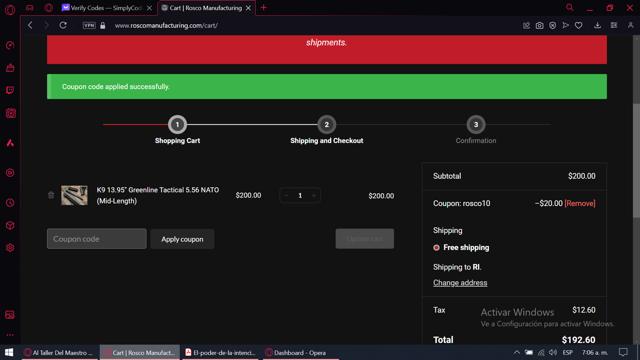640x360 pixels.
Task: Open Instagram icon in the sidebar
Action: pyautogui.click(x=10, y=113)
